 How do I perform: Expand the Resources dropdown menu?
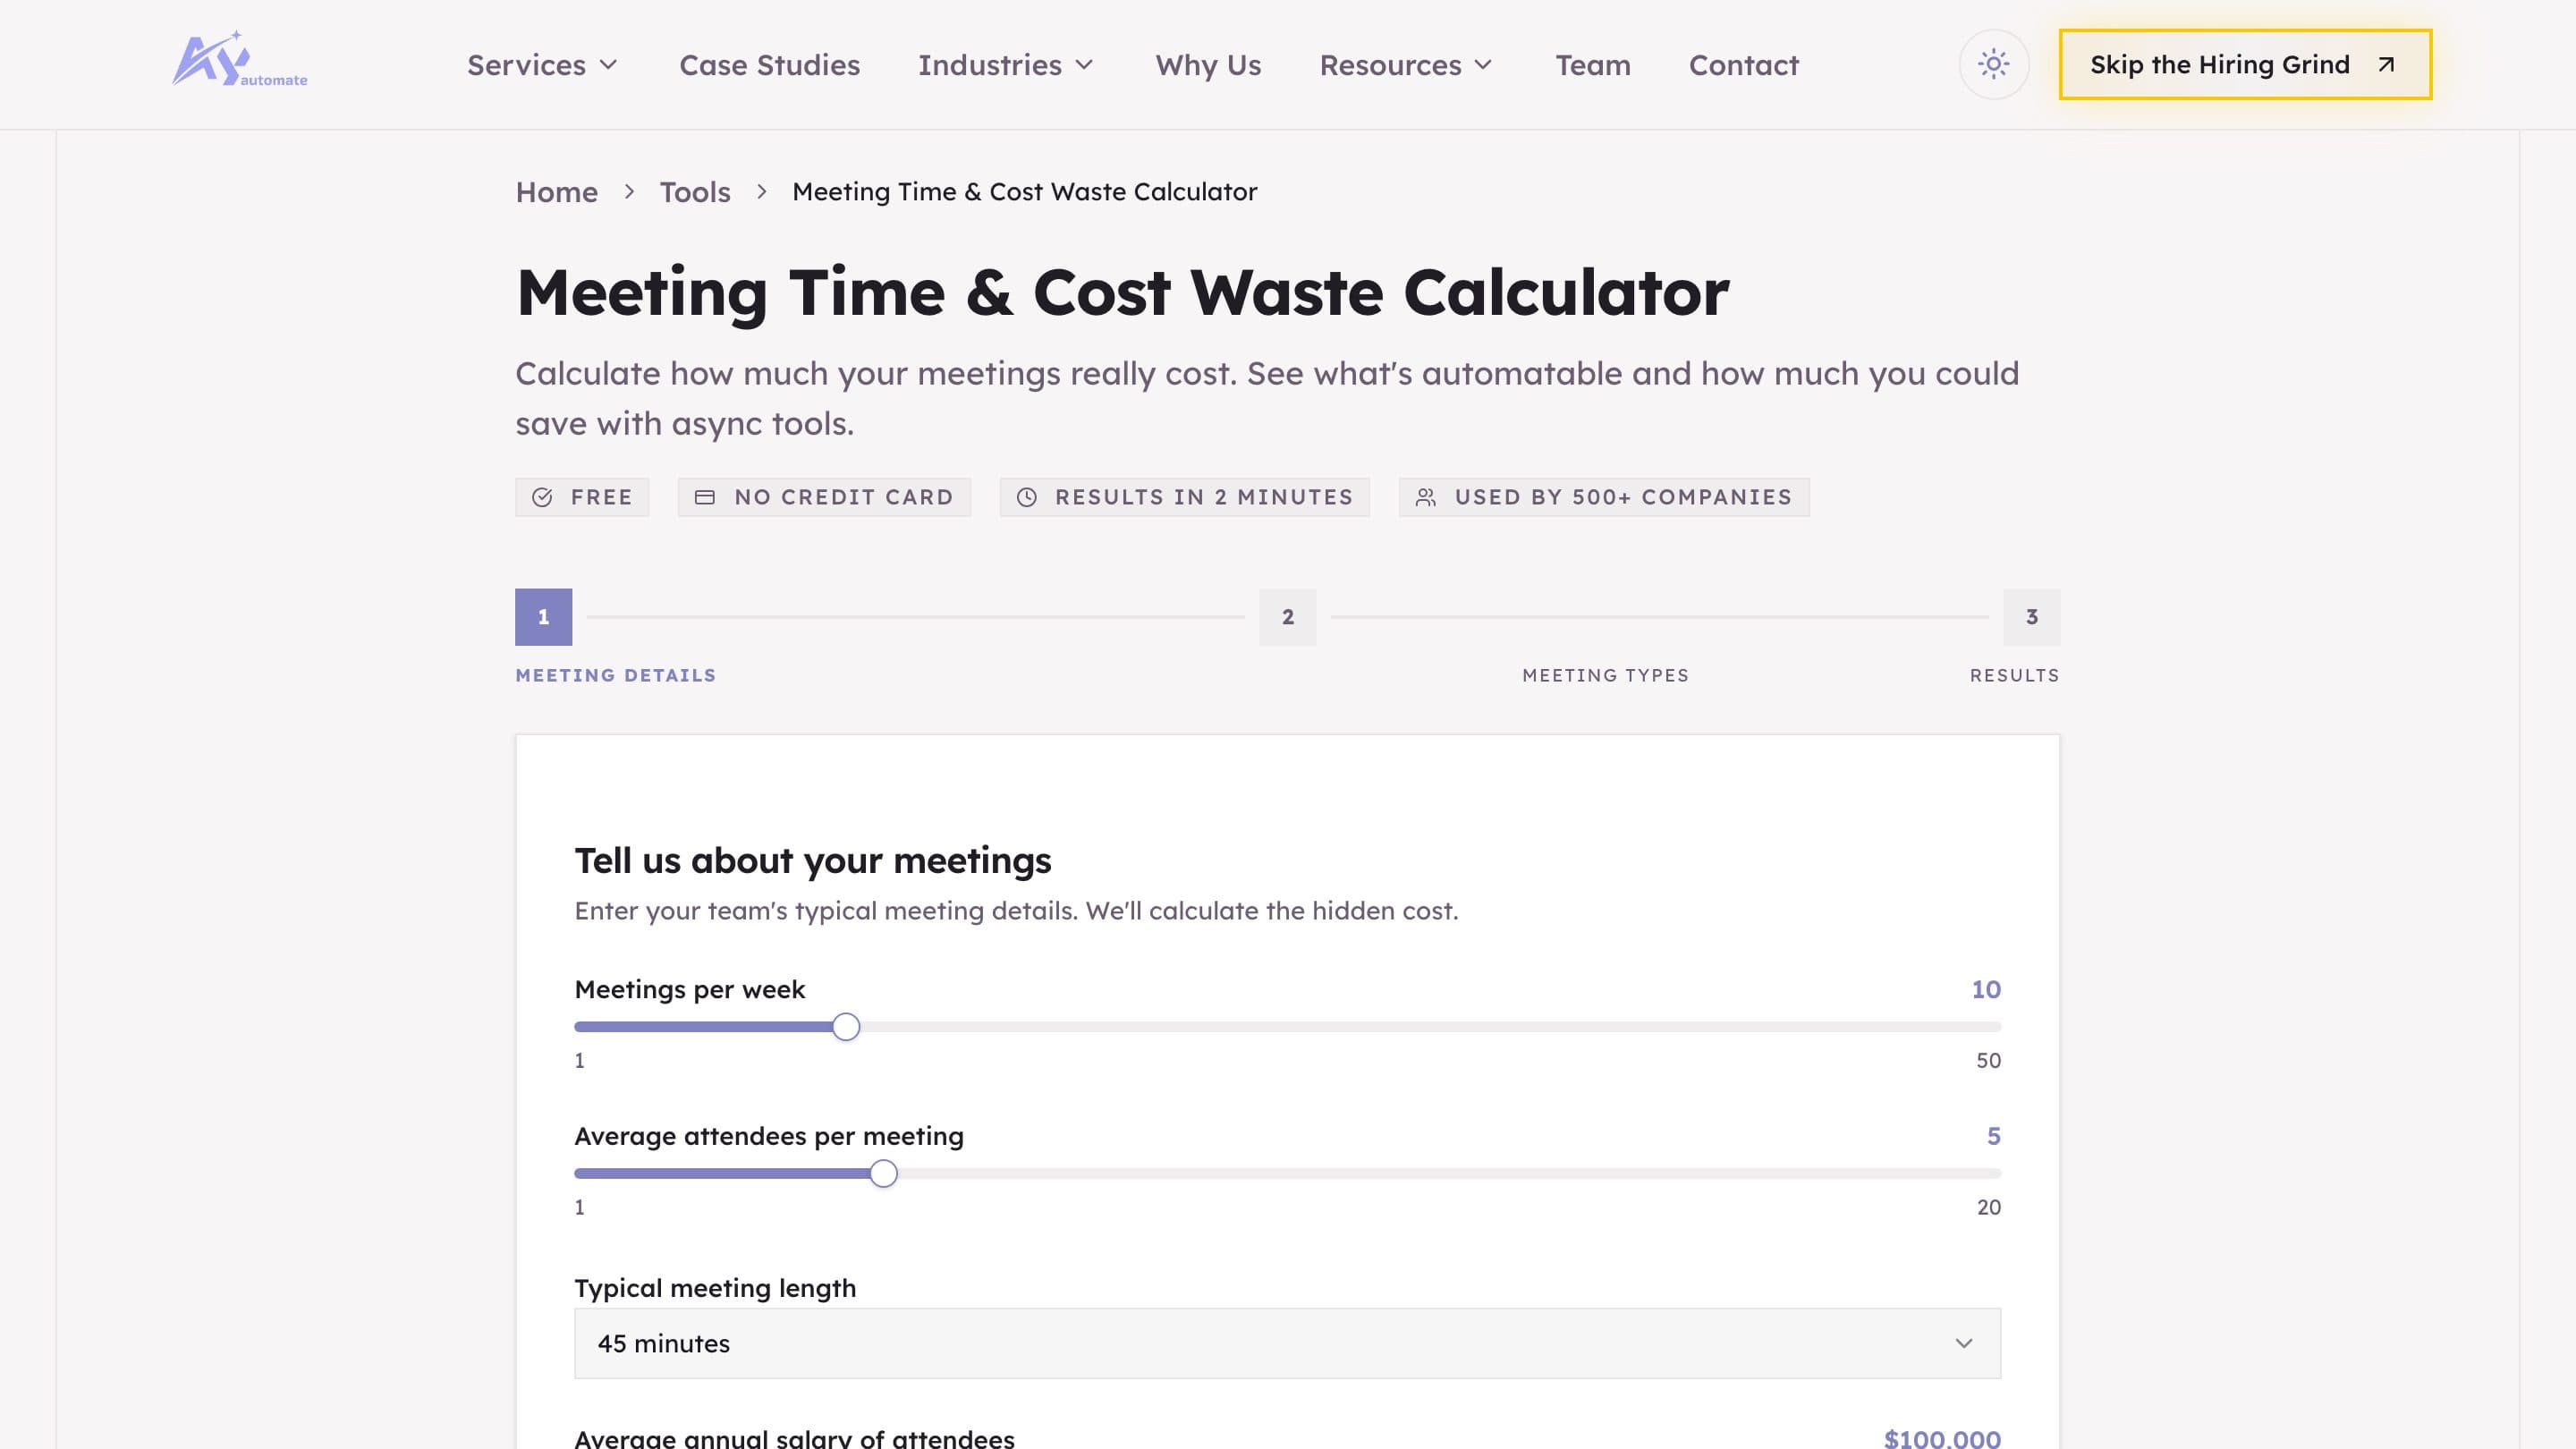tap(1406, 65)
